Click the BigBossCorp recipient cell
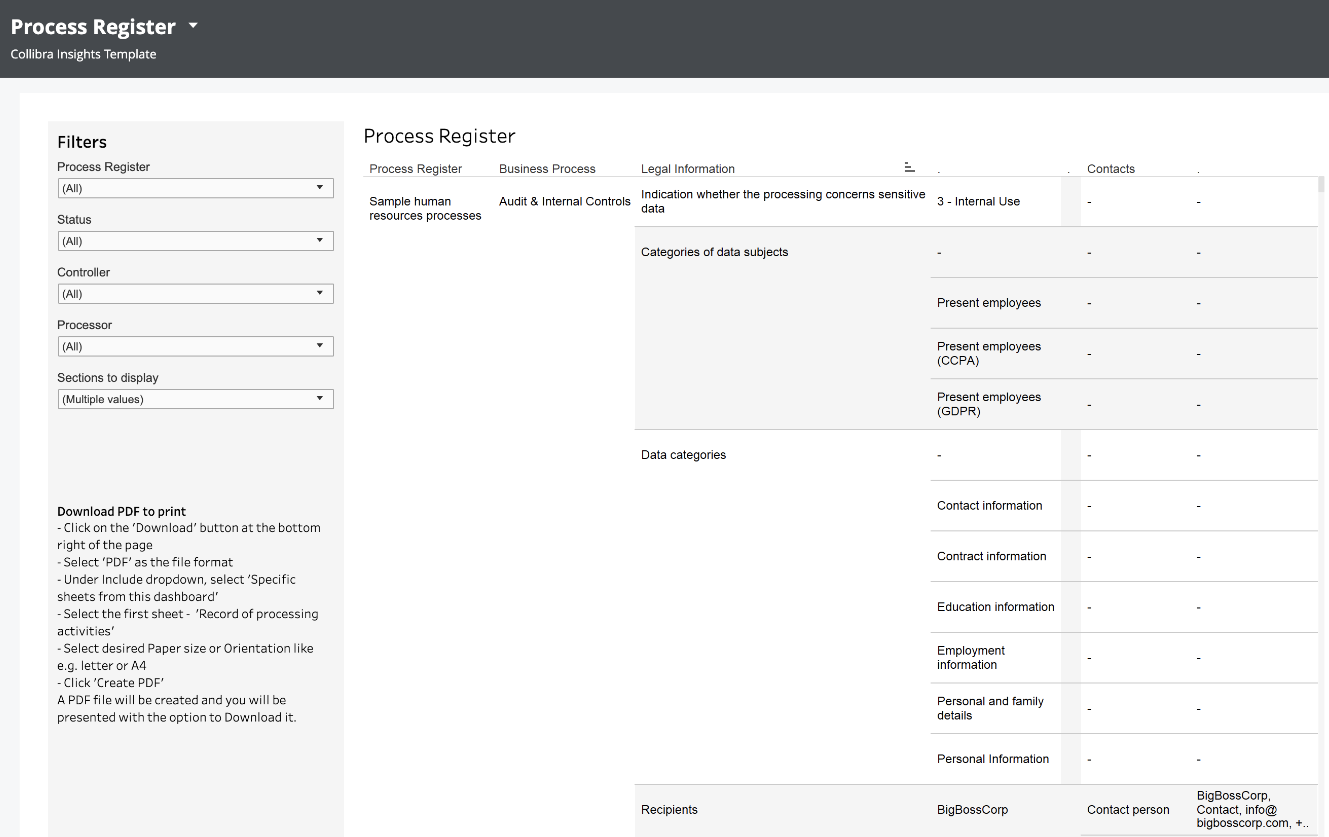This screenshot has height=837, width=1329. pos(972,810)
